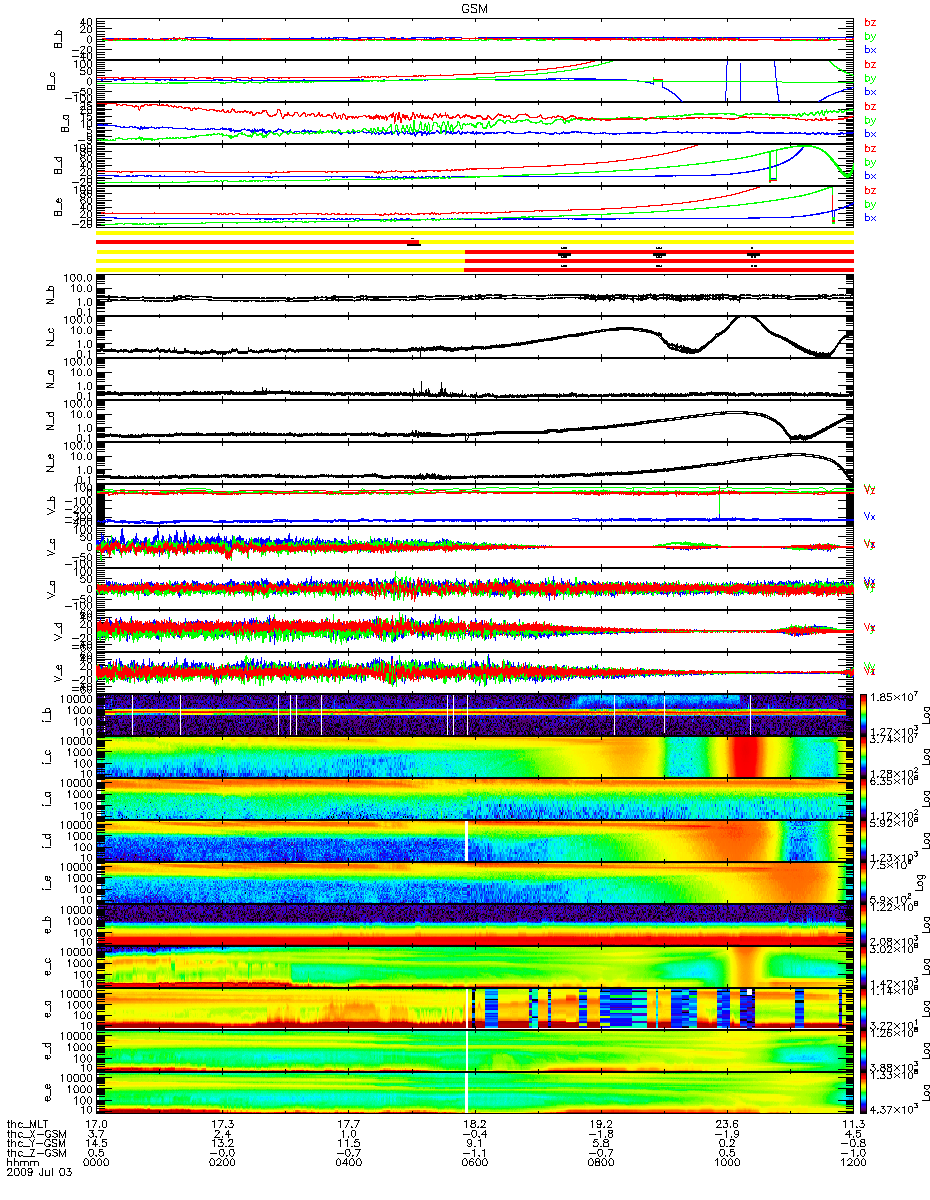Select the color bar beside the i_c spectrogram
The height and width of the screenshot is (1200, 930).
(865, 757)
